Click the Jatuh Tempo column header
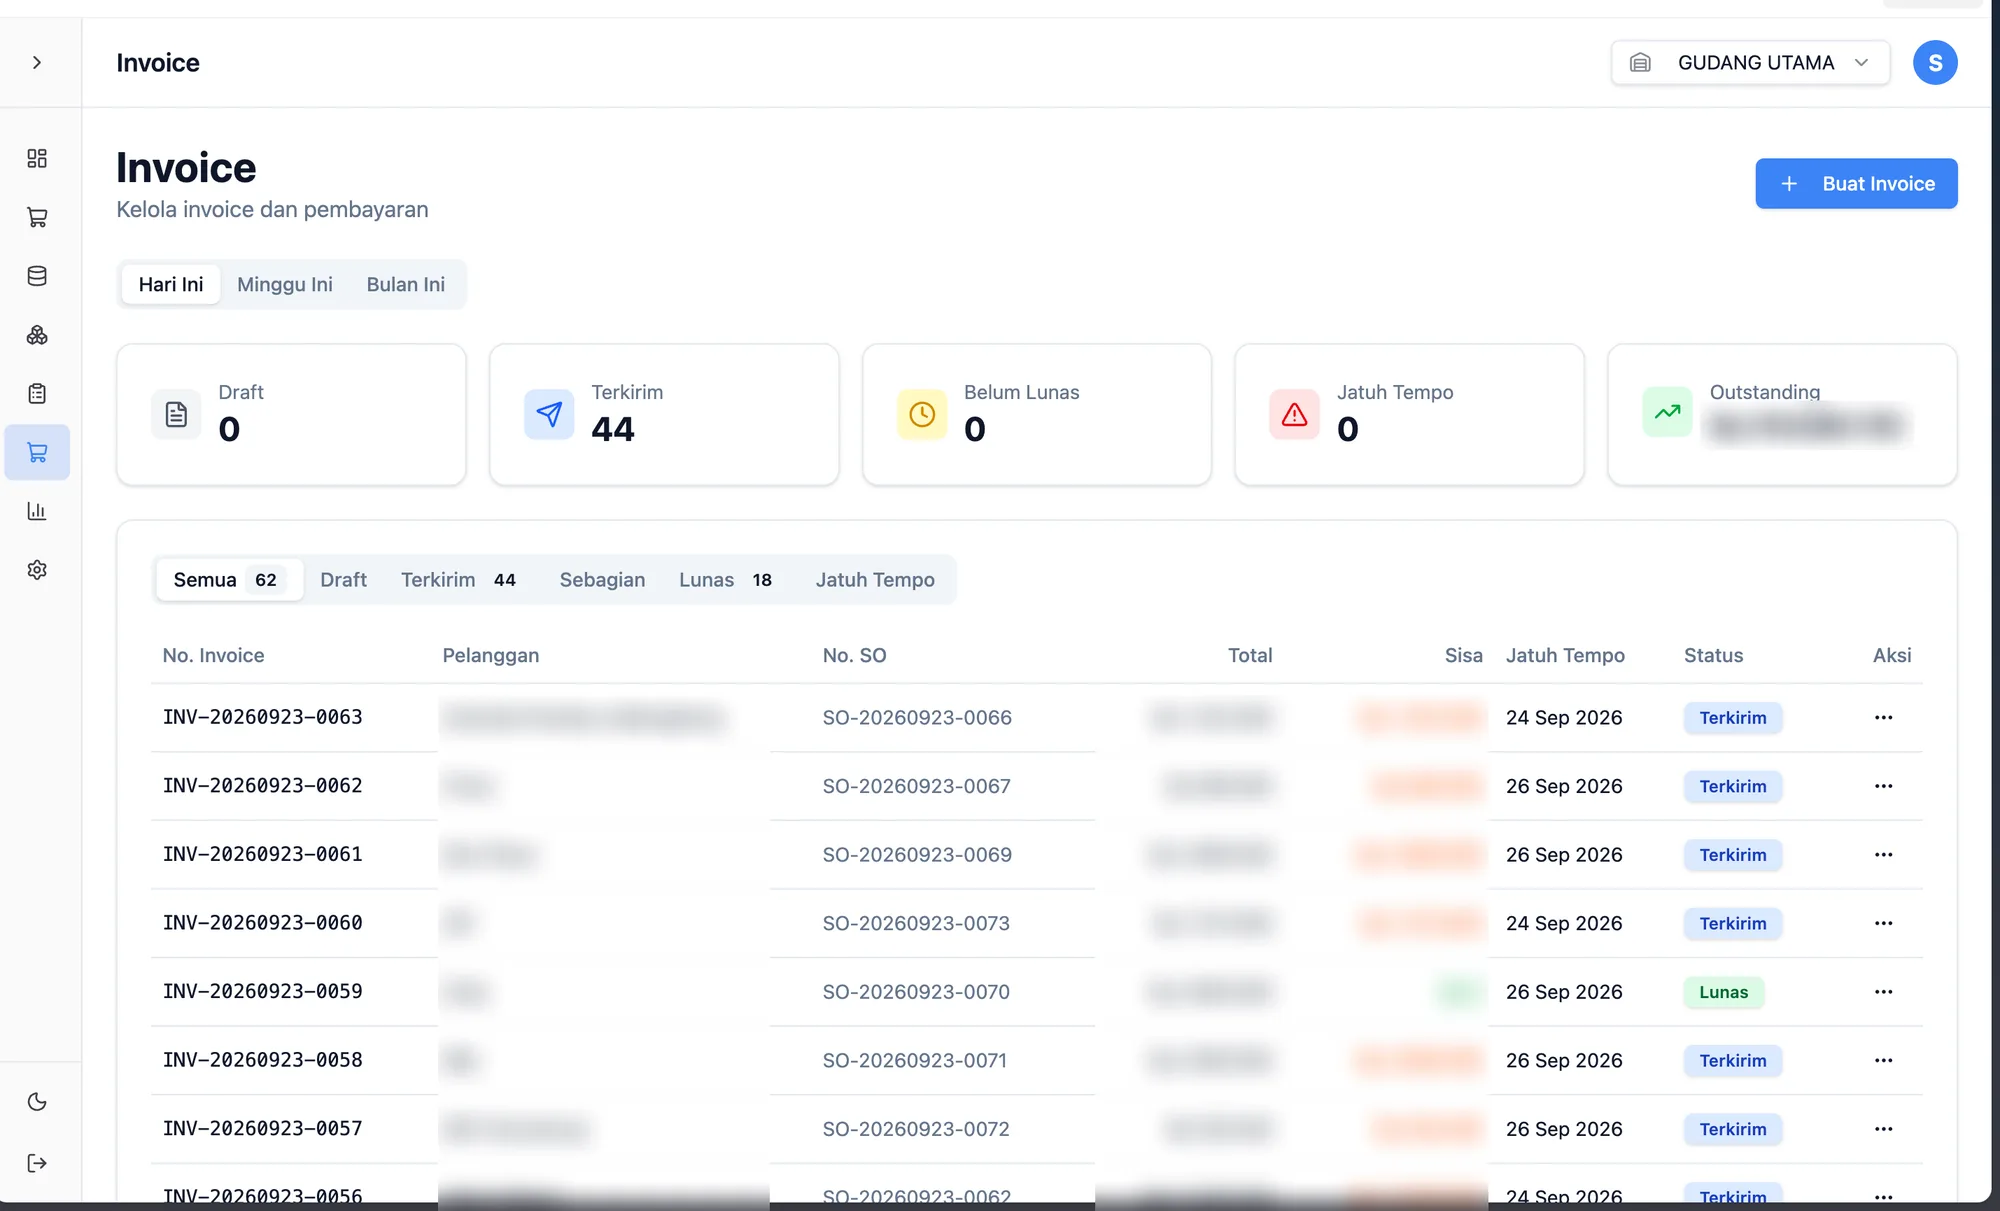The width and height of the screenshot is (2000, 1211). tap(1565, 655)
